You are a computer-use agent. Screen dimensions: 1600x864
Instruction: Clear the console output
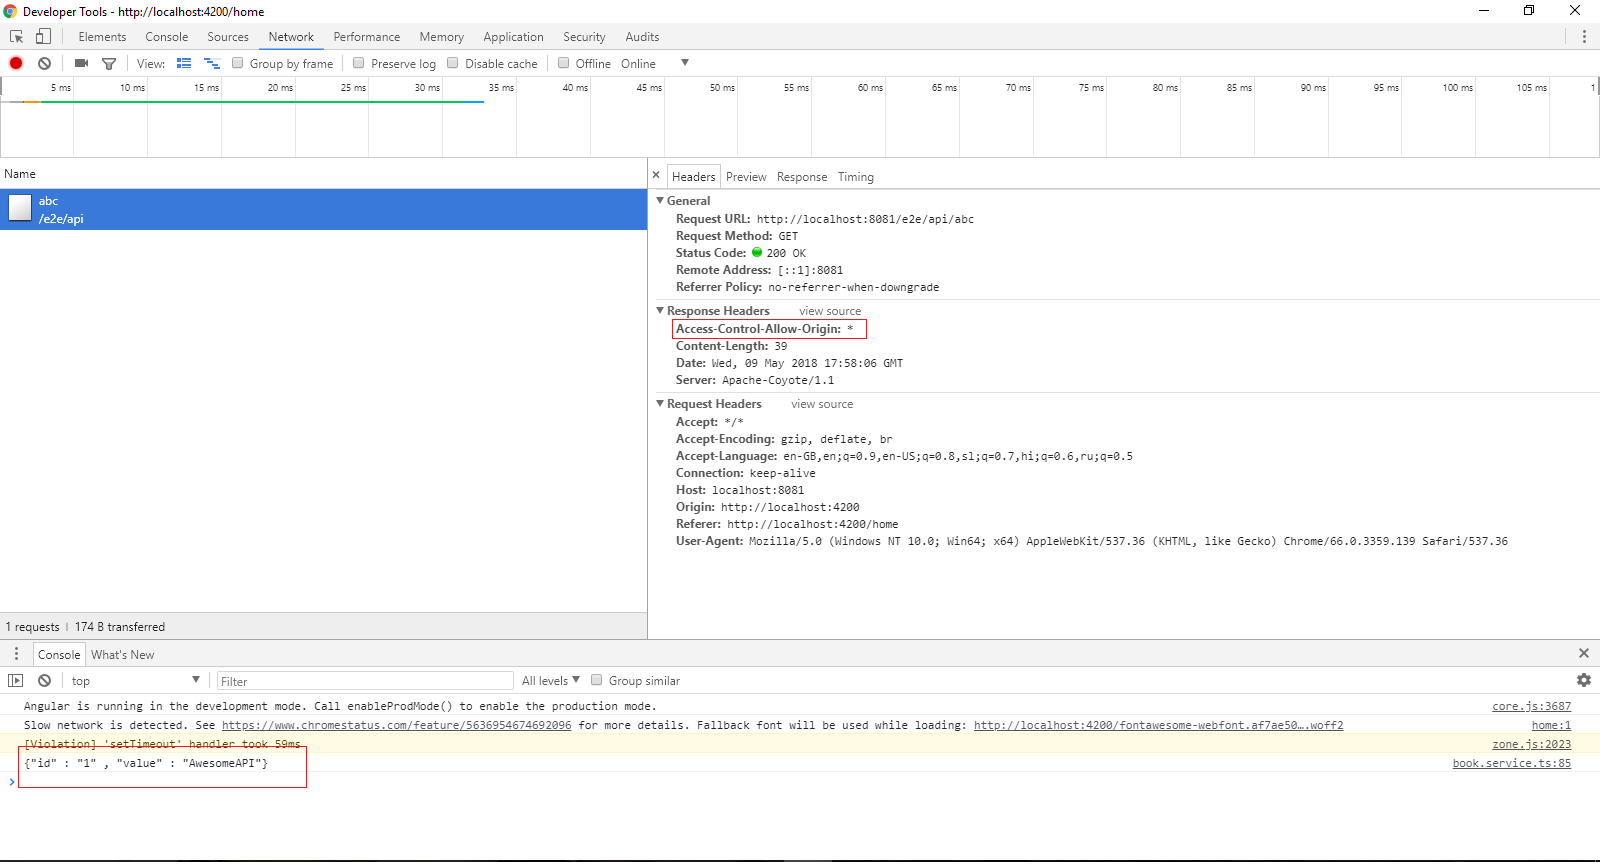[x=44, y=680]
